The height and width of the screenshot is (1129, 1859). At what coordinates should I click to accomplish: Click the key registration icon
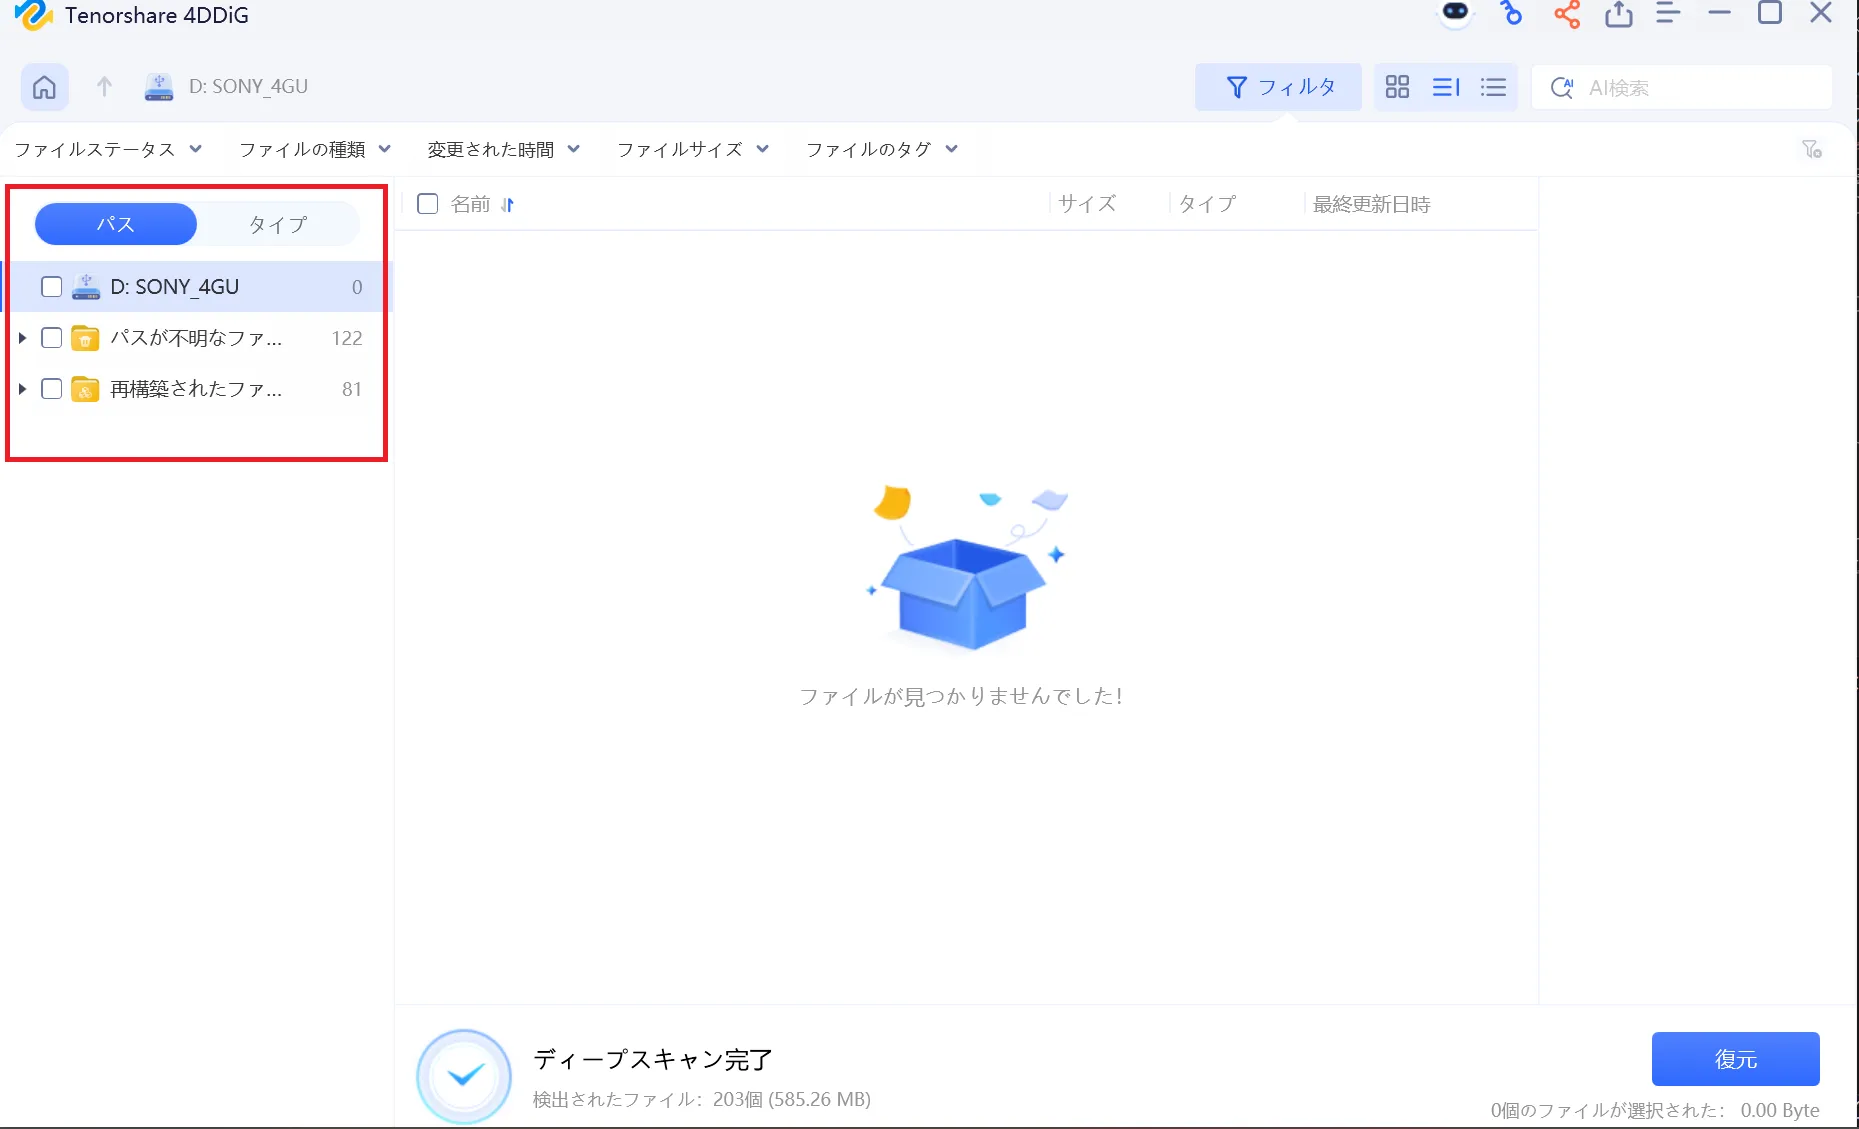(x=1511, y=15)
